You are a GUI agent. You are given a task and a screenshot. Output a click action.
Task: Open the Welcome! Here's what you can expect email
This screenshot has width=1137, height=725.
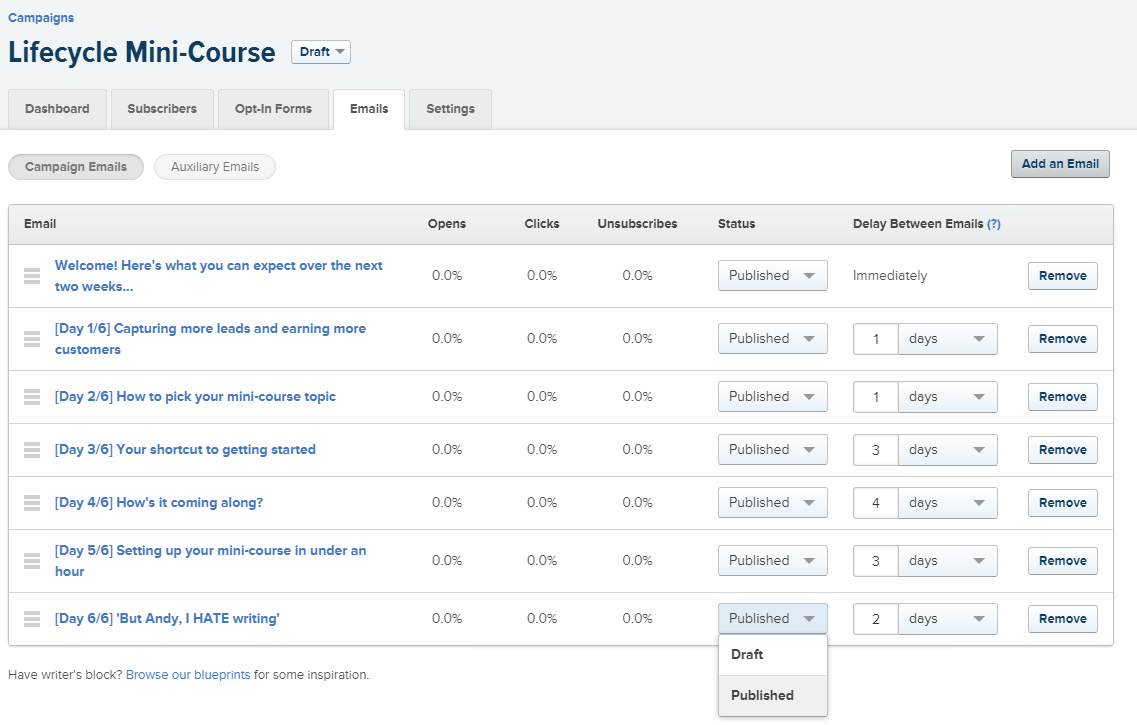point(218,276)
